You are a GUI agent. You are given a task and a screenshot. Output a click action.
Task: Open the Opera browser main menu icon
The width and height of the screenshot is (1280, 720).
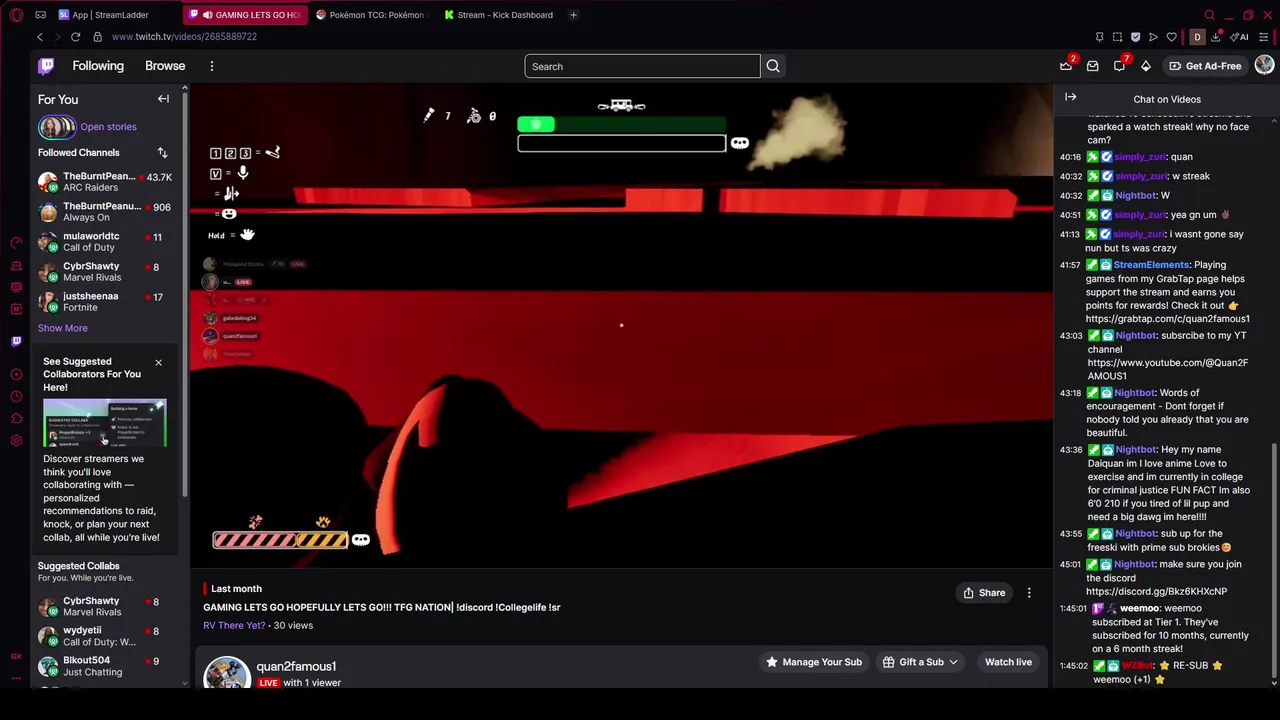coord(16,15)
